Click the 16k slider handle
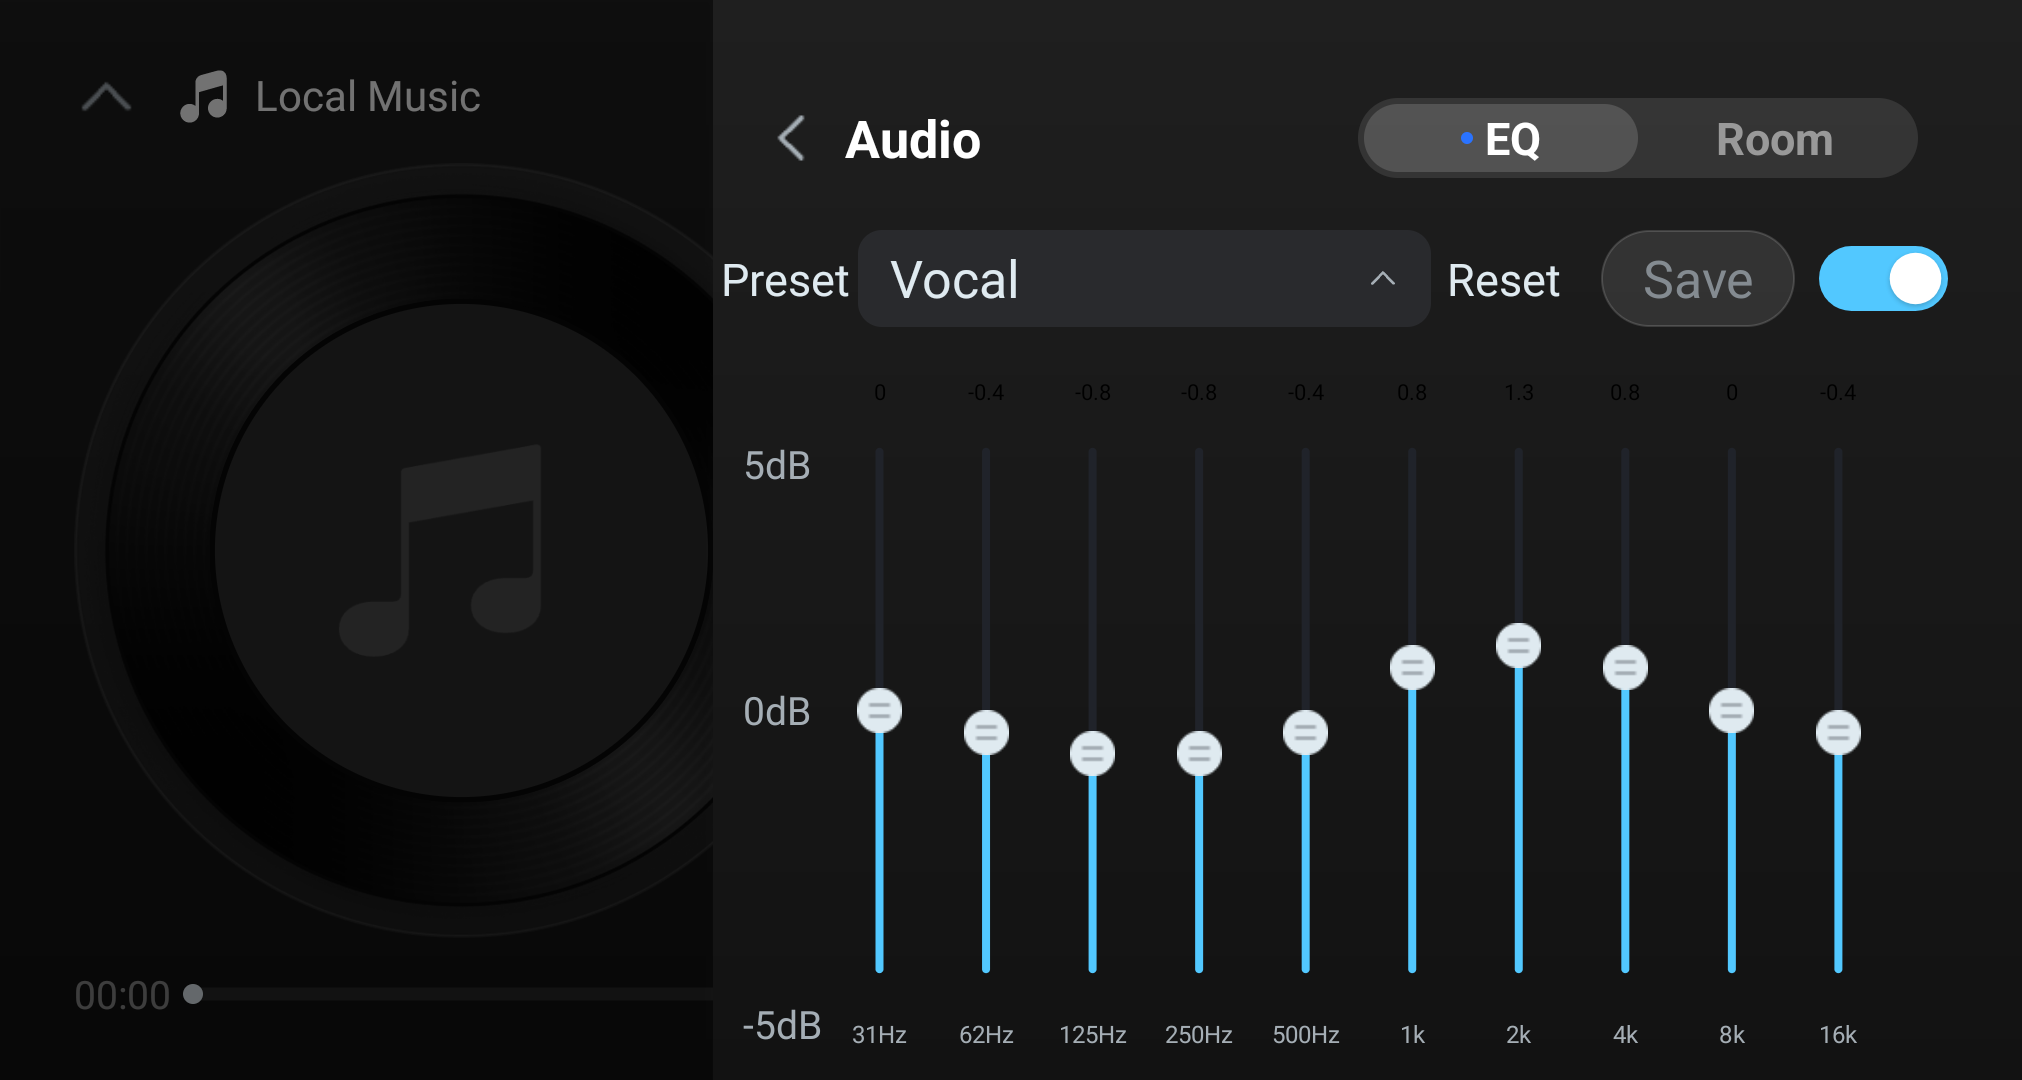2022x1080 pixels. coord(1838,733)
